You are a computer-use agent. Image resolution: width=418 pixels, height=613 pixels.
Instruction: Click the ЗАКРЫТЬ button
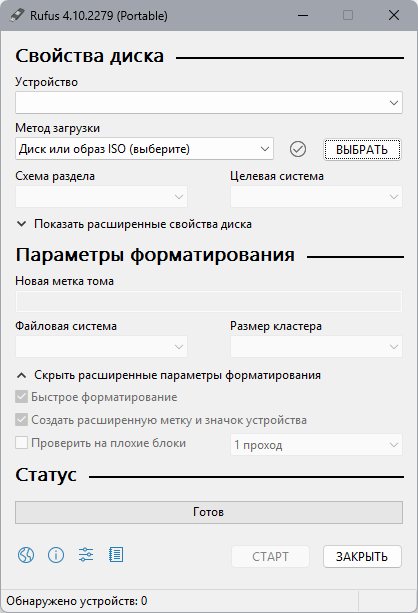click(x=362, y=556)
